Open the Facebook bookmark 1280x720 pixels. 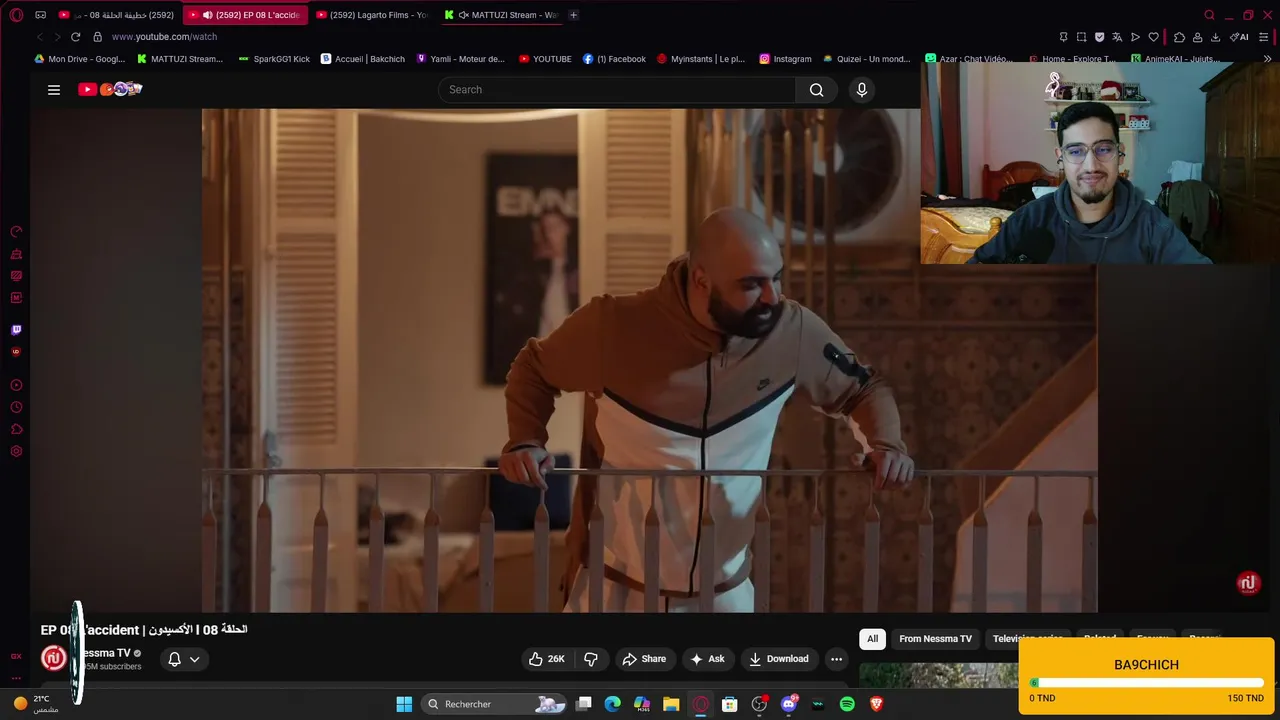614,59
